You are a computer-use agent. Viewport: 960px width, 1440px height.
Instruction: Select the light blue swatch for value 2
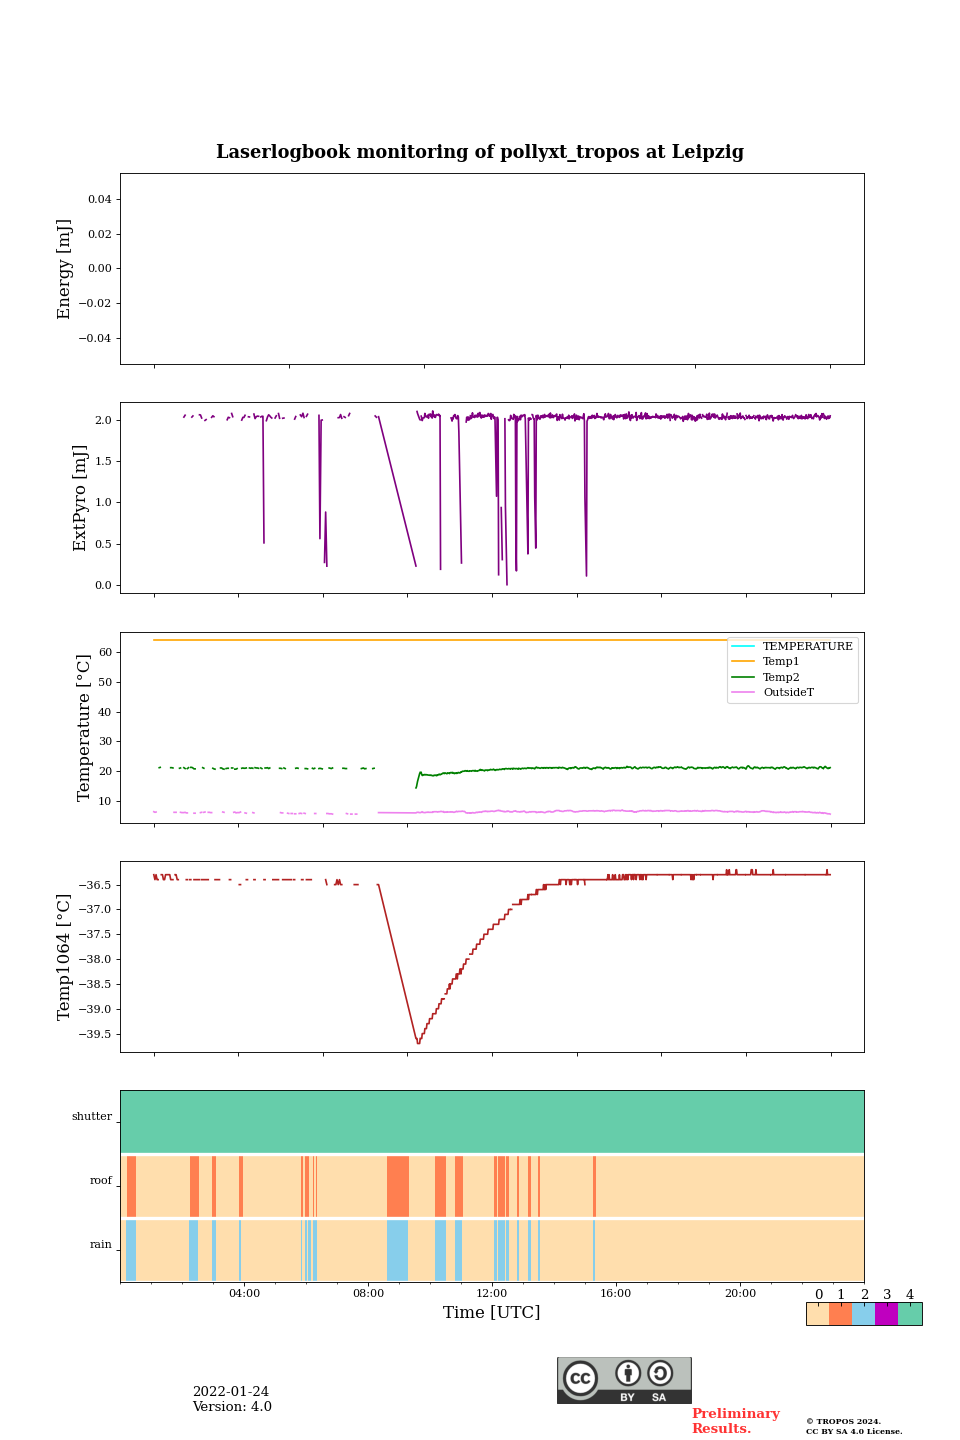click(863, 1314)
